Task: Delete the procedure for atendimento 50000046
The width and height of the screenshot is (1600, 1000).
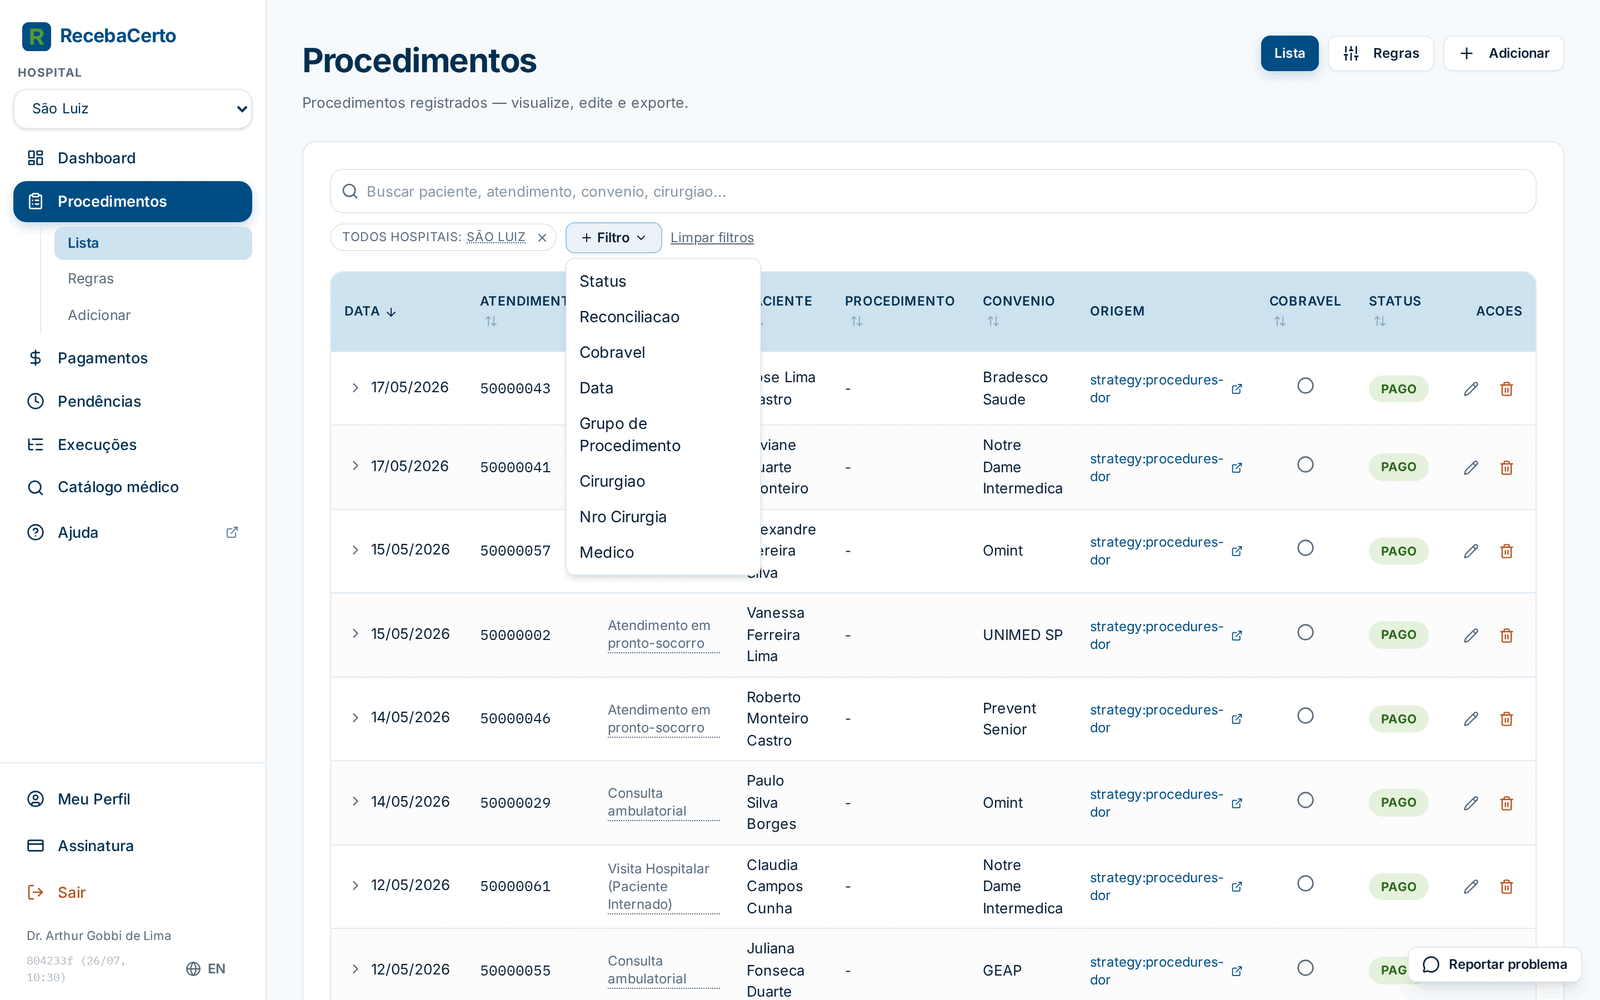Action: click(1507, 719)
